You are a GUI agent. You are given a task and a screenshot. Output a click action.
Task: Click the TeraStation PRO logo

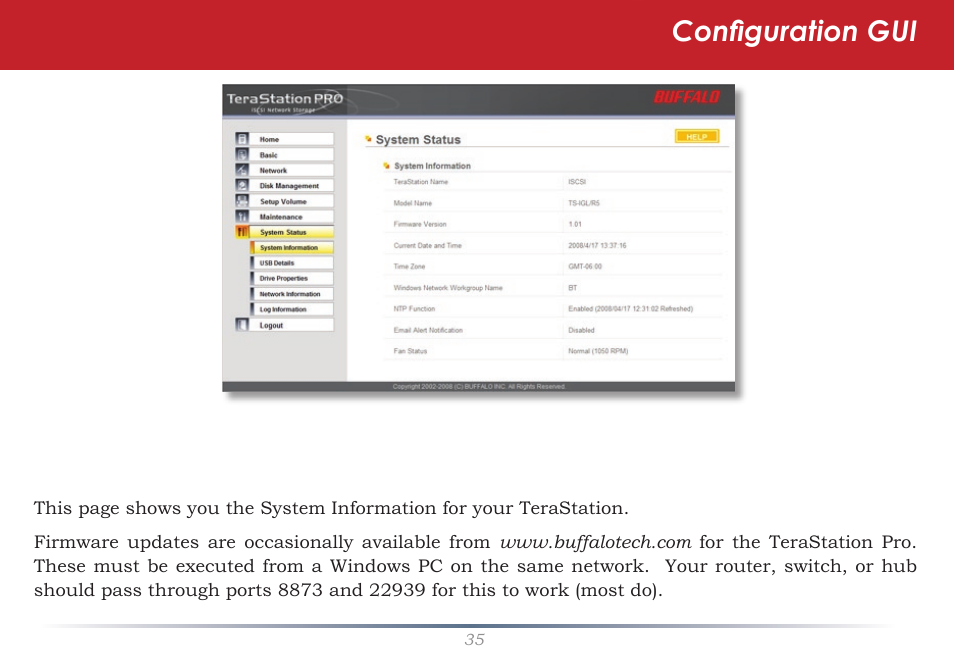pos(285,100)
